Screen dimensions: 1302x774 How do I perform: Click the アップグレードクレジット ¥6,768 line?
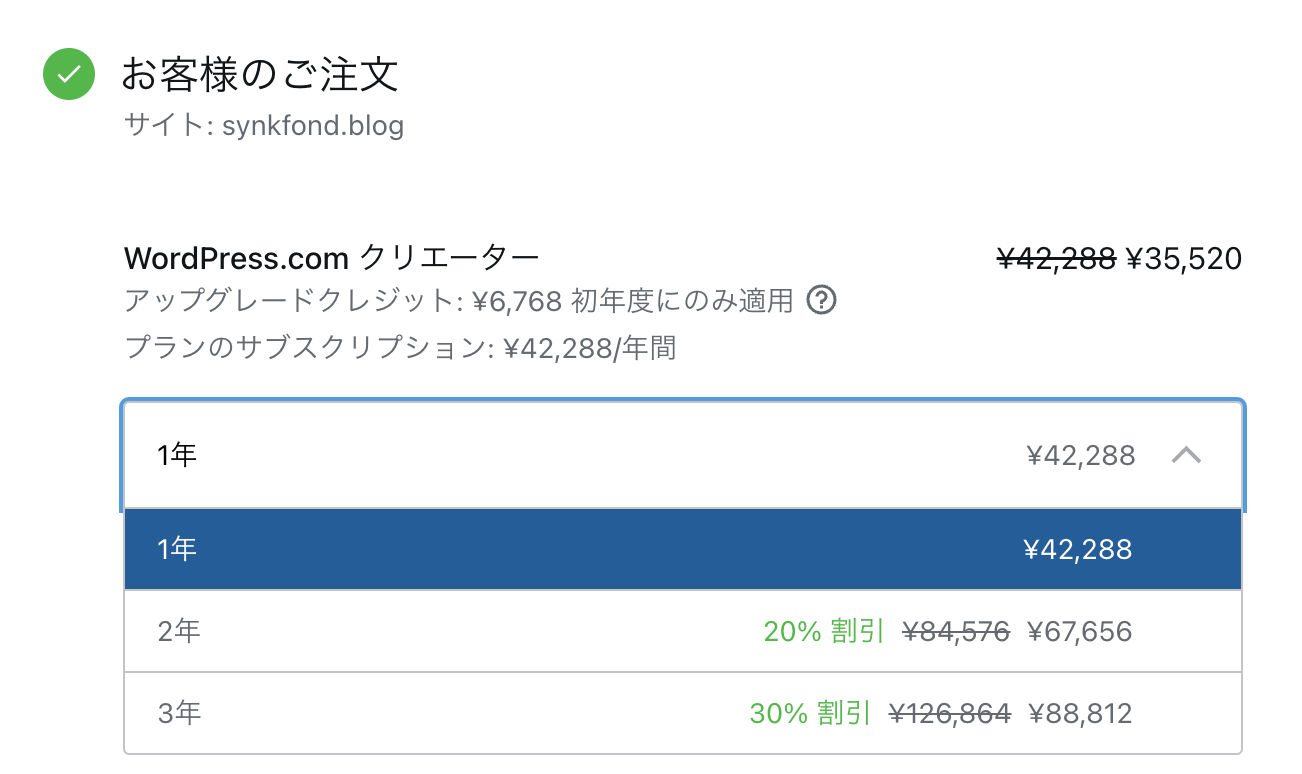pos(459,300)
